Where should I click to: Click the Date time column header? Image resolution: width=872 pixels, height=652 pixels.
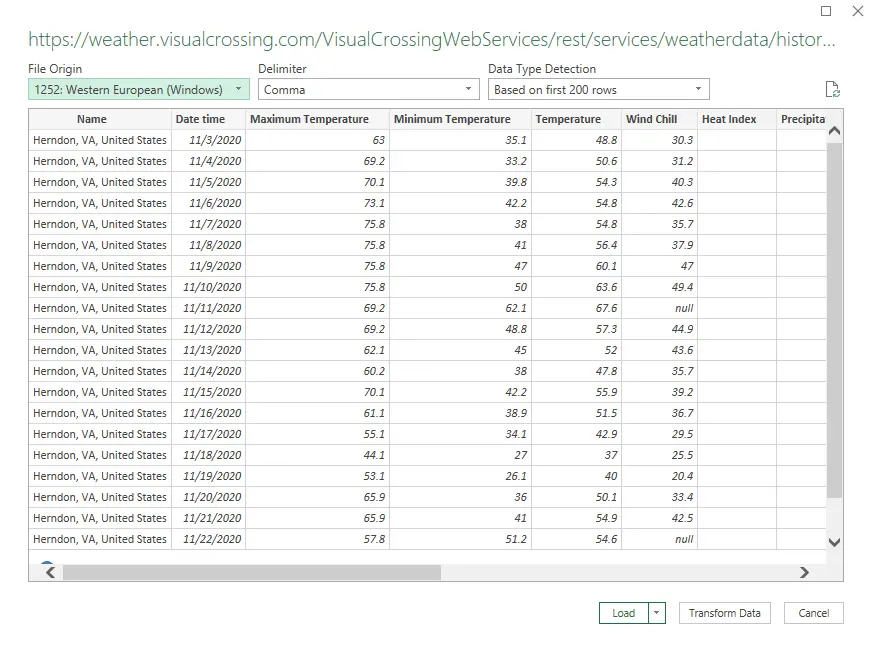coord(200,119)
